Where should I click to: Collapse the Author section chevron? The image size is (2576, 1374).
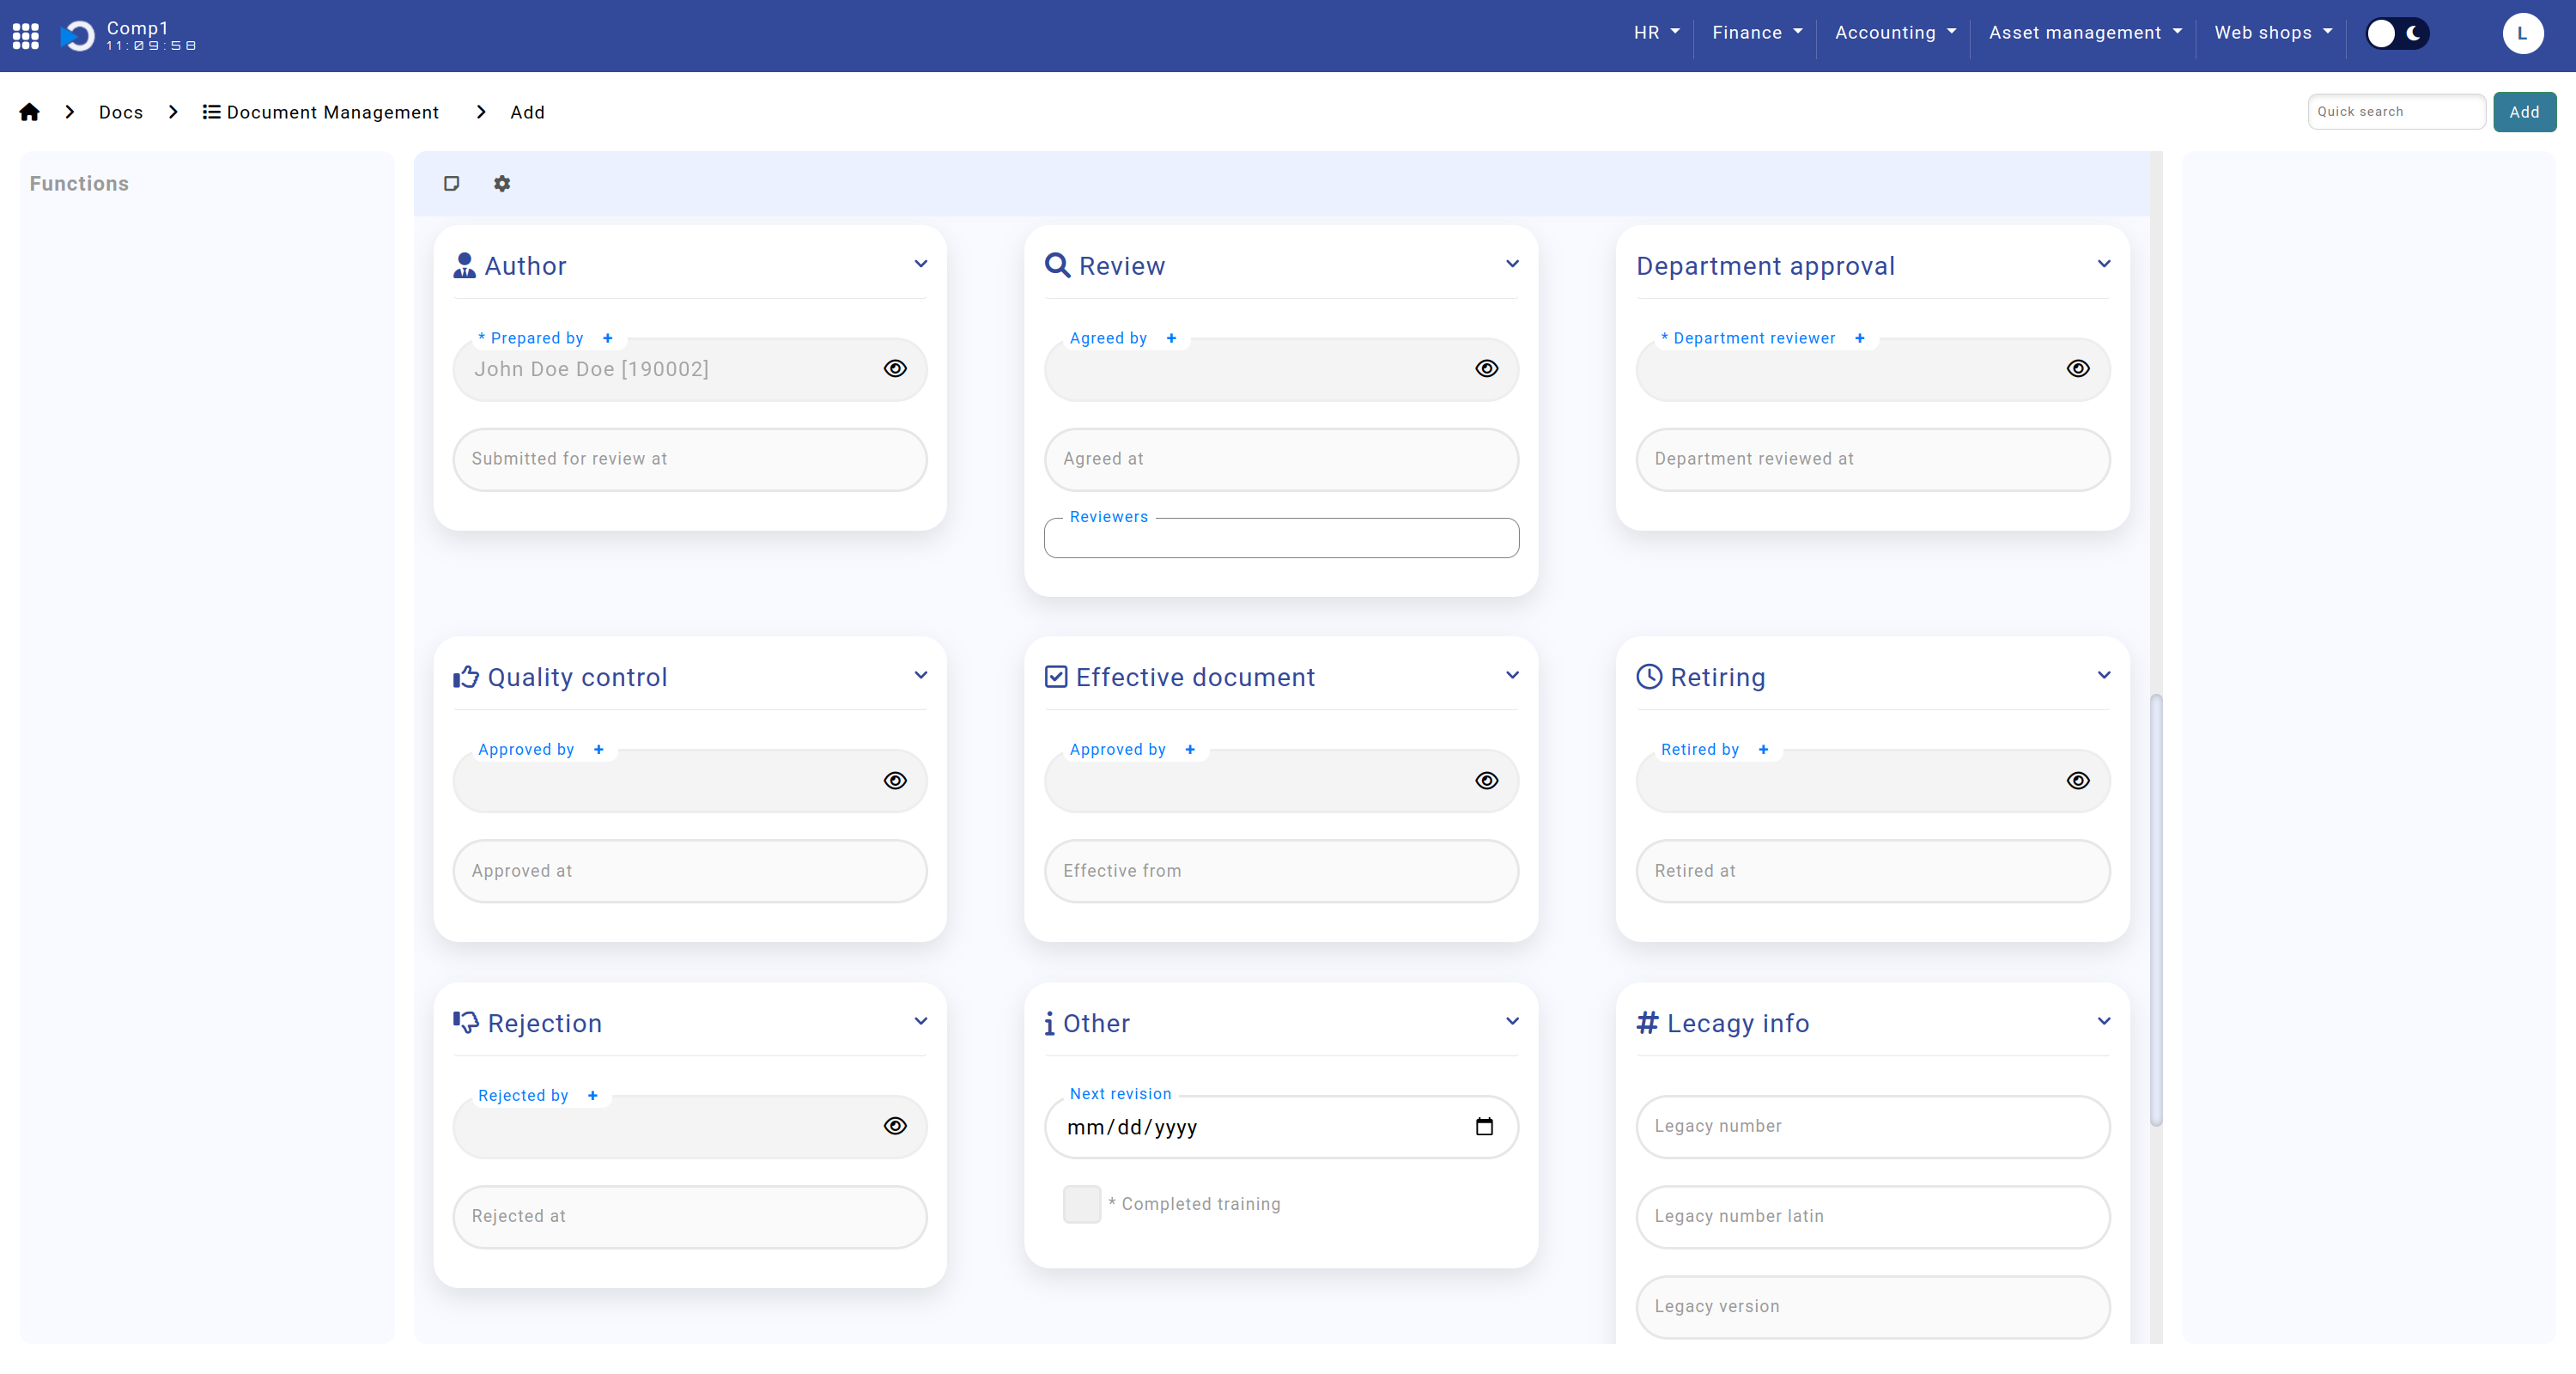[920, 264]
